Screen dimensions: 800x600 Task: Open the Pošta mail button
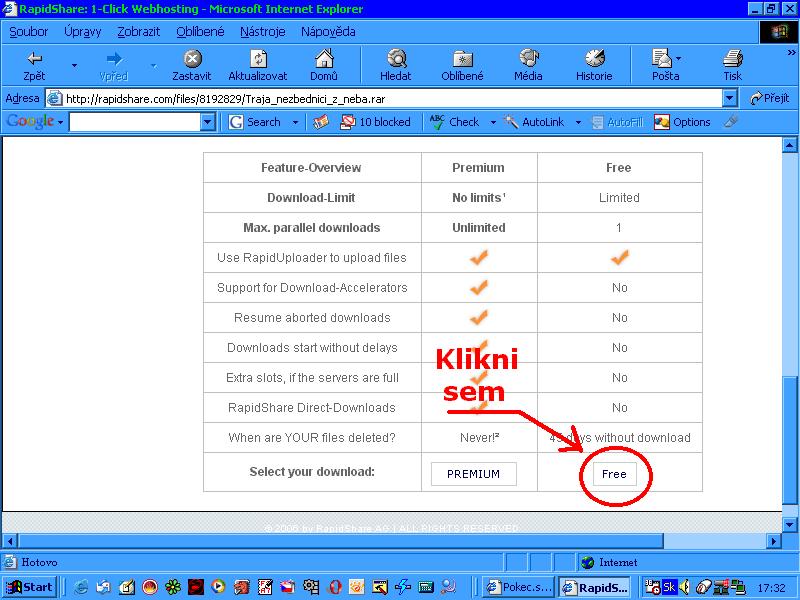[665, 65]
